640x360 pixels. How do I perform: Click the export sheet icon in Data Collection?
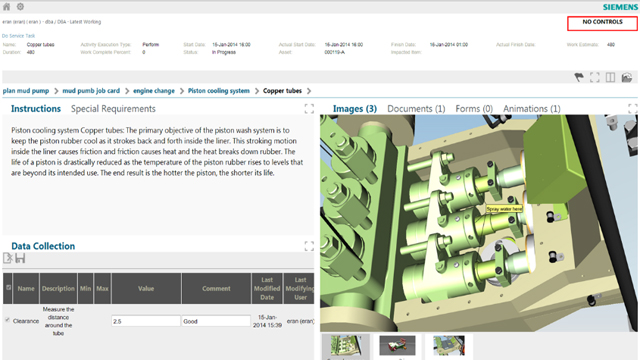coord(8,258)
